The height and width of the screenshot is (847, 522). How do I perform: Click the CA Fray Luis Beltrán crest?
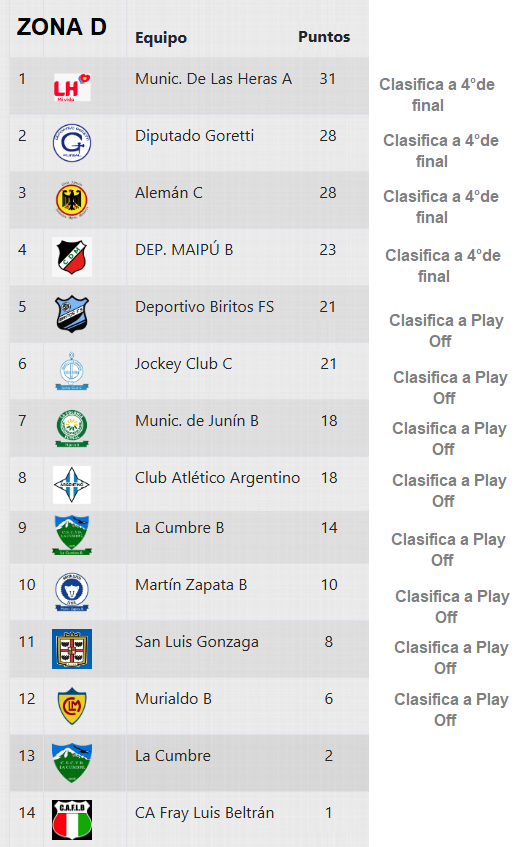coord(72,820)
